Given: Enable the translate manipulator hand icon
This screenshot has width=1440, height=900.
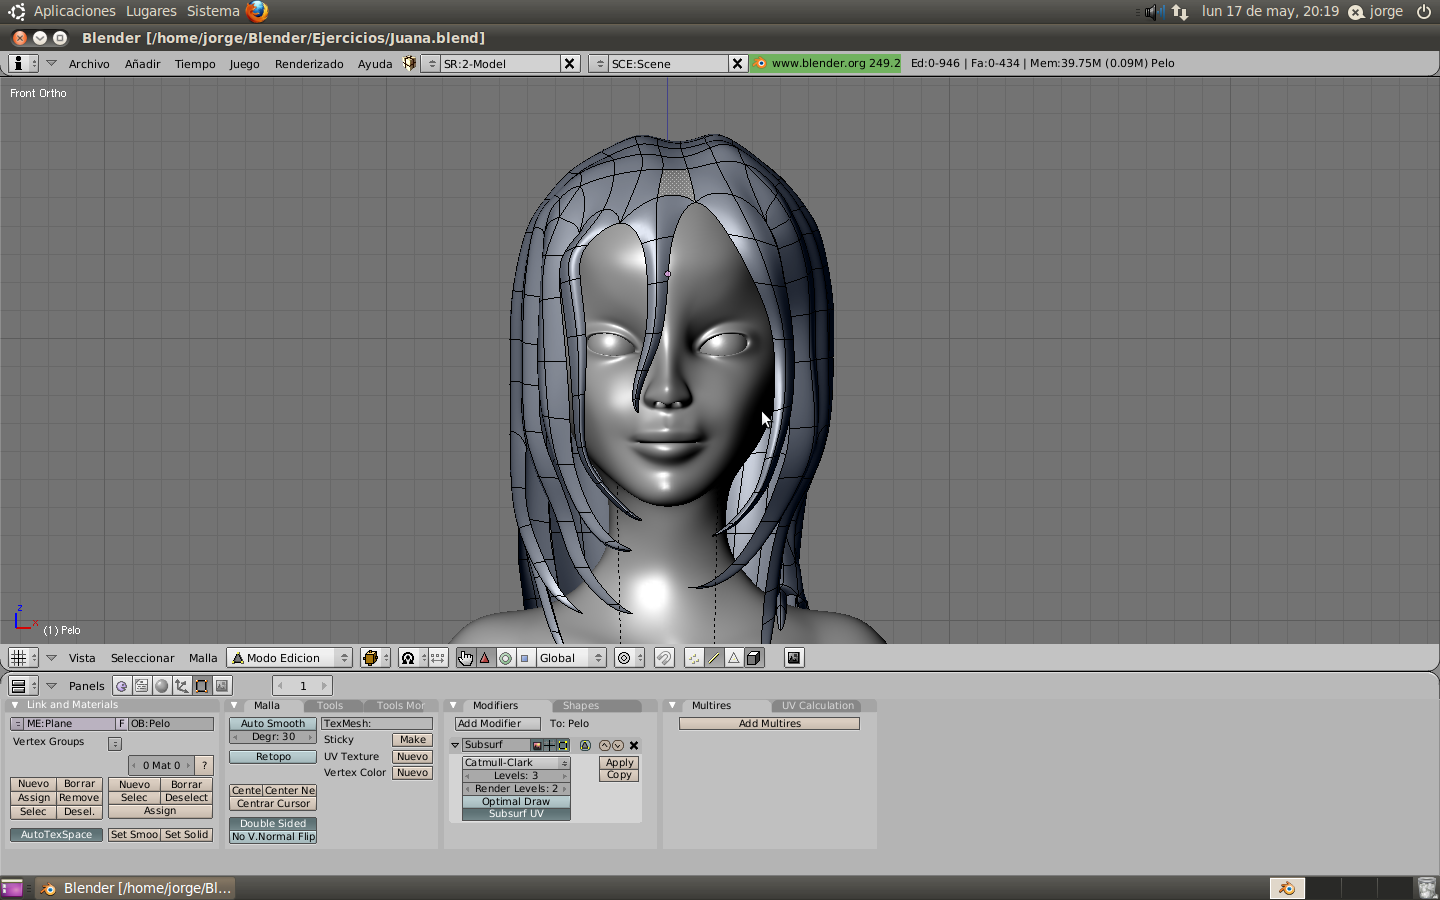Looking at the screenshot, I should click(466, 658).
